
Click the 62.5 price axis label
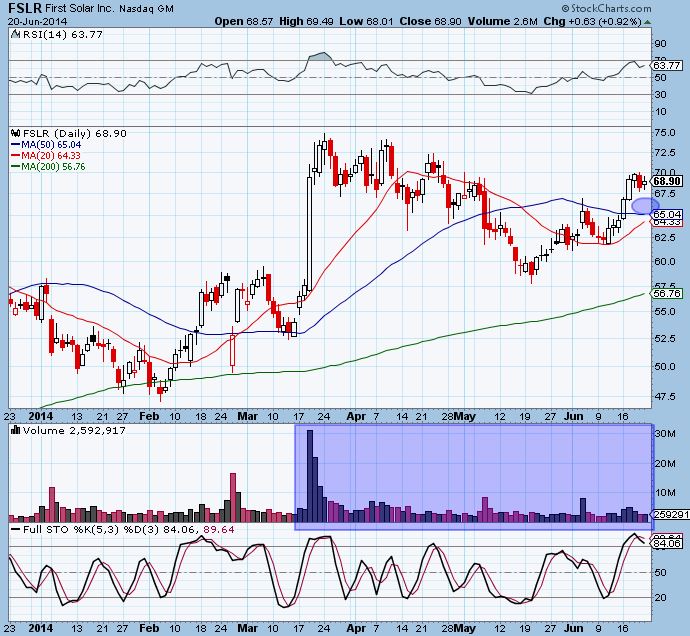point(665,237)
